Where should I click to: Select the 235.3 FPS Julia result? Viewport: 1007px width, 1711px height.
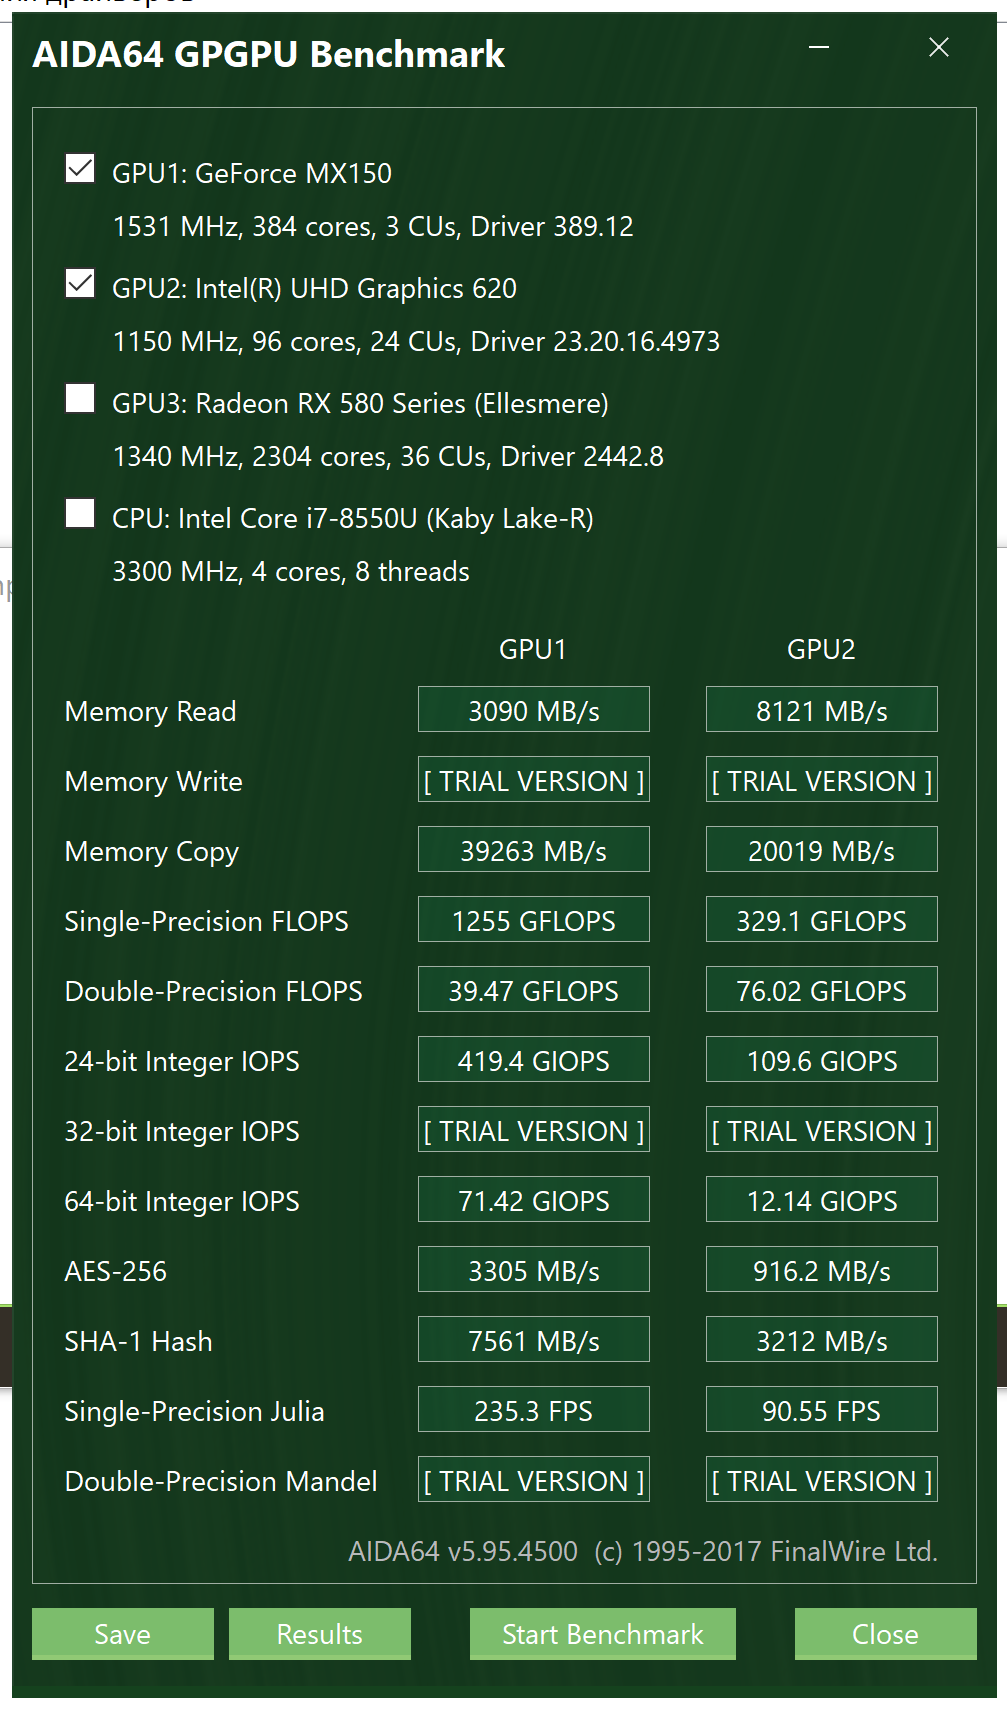click(534, 1410)
